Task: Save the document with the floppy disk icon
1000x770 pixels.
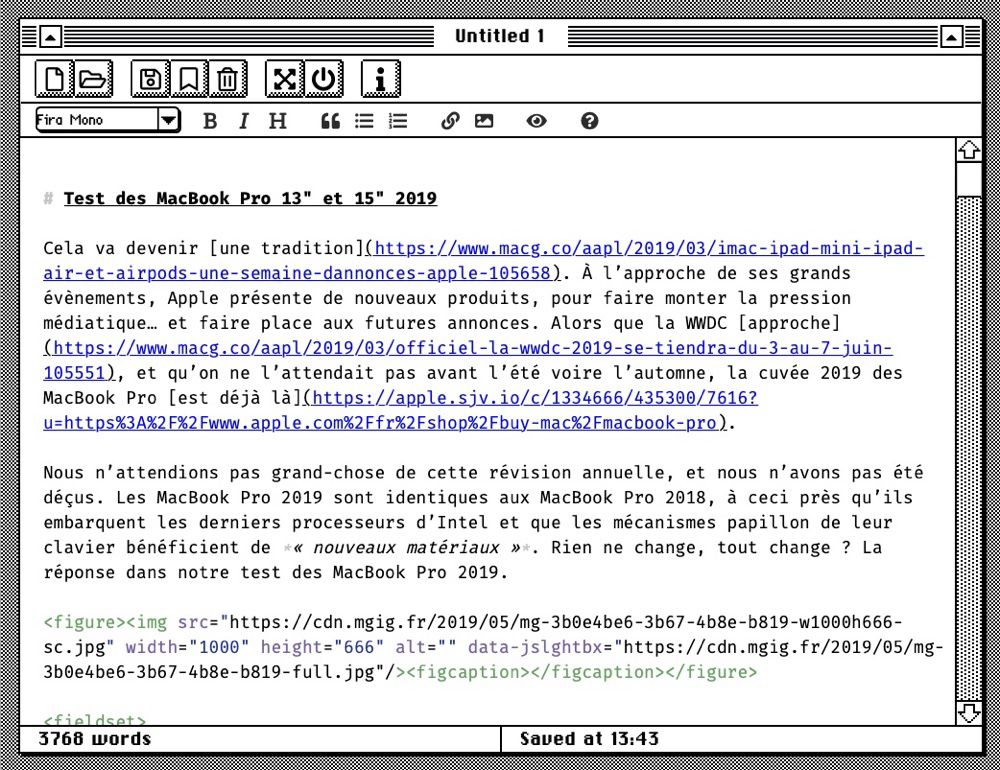Action: point(151,79)
